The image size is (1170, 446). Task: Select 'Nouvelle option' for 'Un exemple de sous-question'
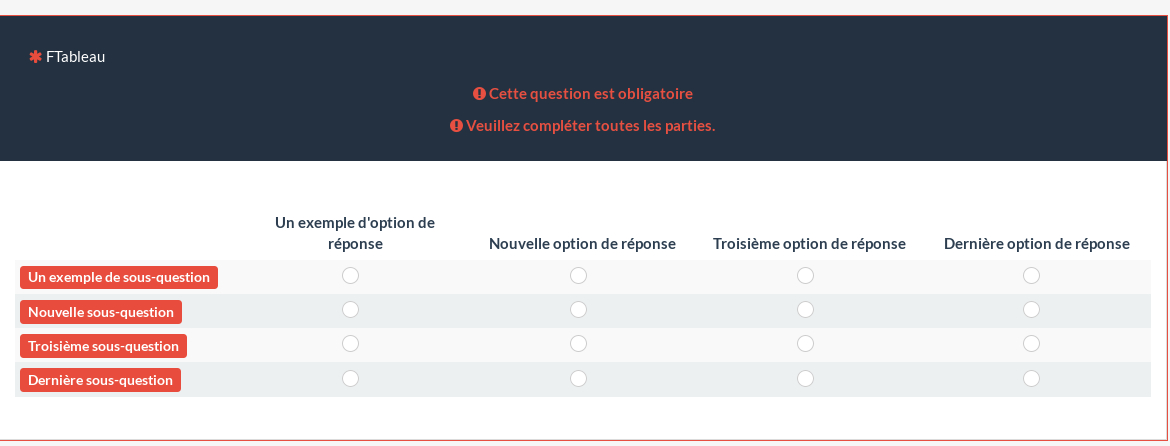[x=578, y=276]
